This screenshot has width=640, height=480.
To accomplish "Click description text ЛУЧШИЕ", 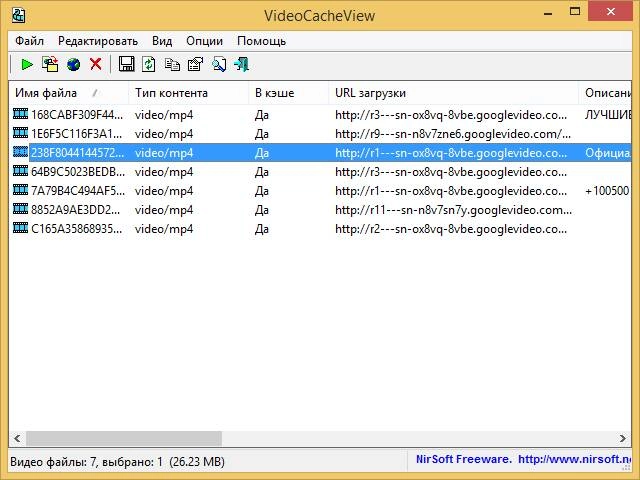I will [x=608, y=115].
